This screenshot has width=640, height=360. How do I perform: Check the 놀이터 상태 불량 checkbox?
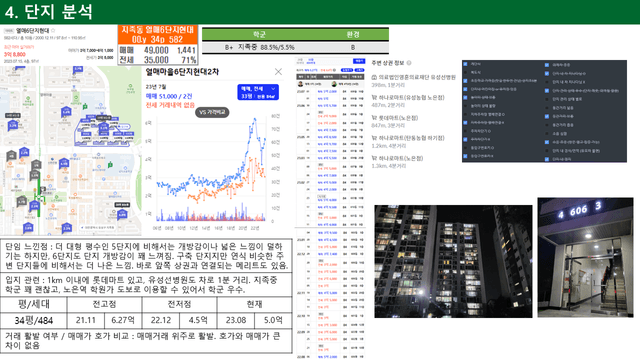point(465,106)
